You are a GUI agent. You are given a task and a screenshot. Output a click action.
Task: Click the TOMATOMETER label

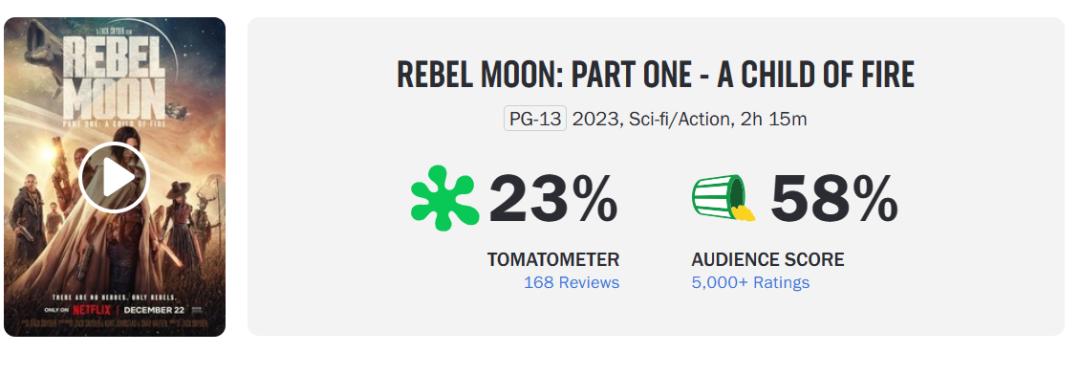553,260
